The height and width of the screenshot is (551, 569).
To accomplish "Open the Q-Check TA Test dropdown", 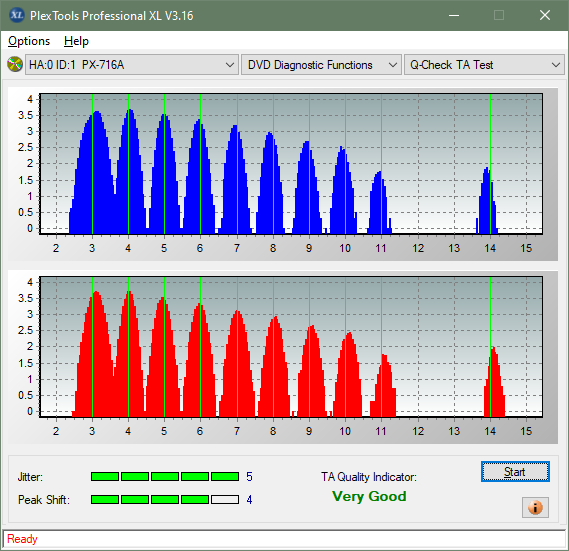I will click(x=484, y=65).
